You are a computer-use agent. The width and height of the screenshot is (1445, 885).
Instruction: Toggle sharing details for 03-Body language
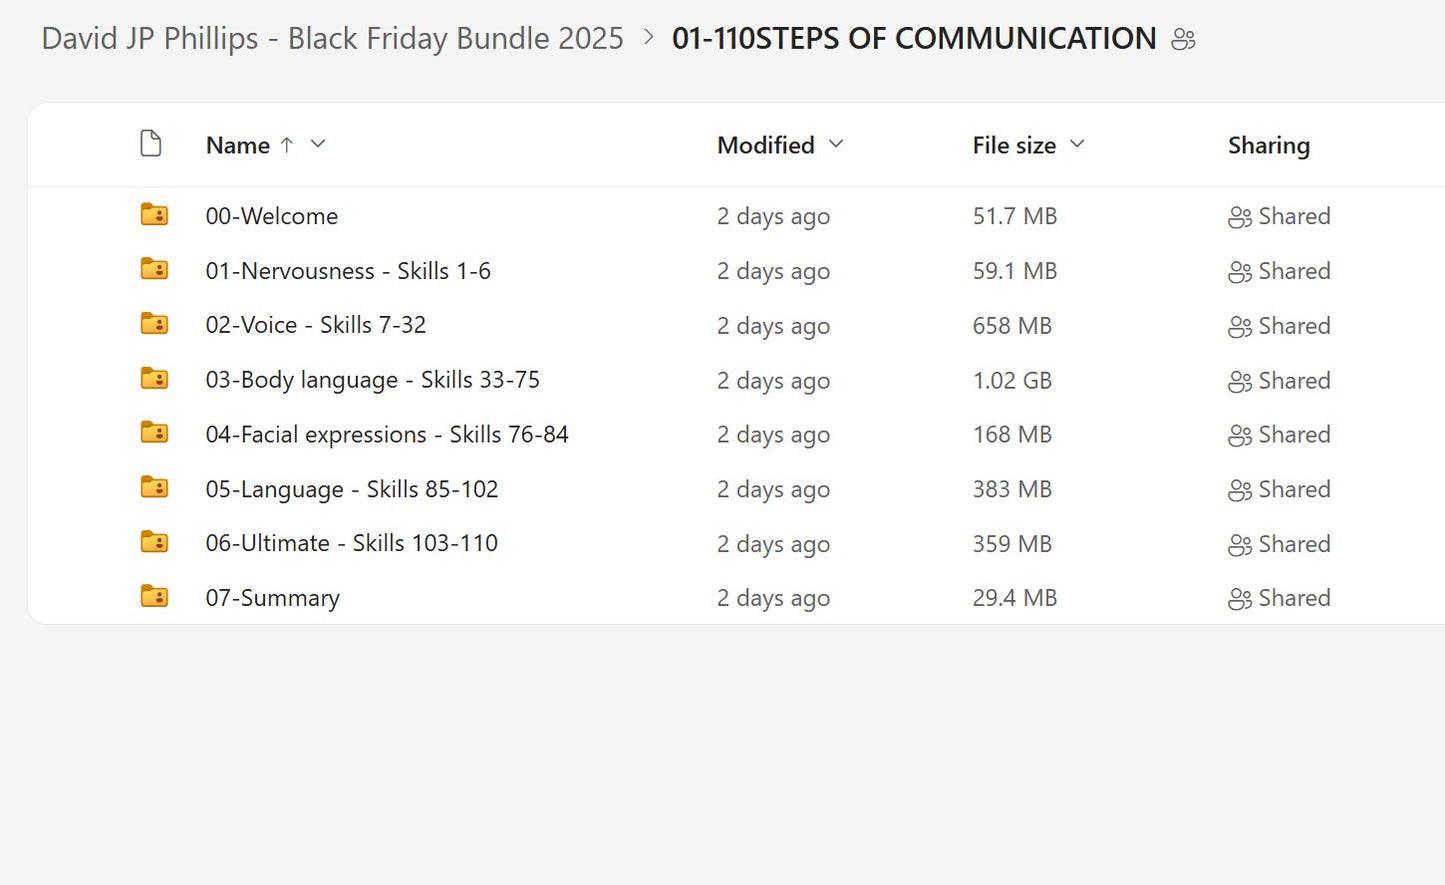1240,380
